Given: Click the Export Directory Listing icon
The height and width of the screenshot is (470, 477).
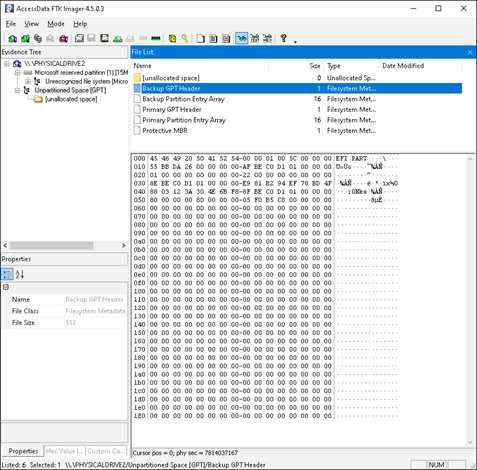Looking at the screenshot, I should tap(226, 39).
